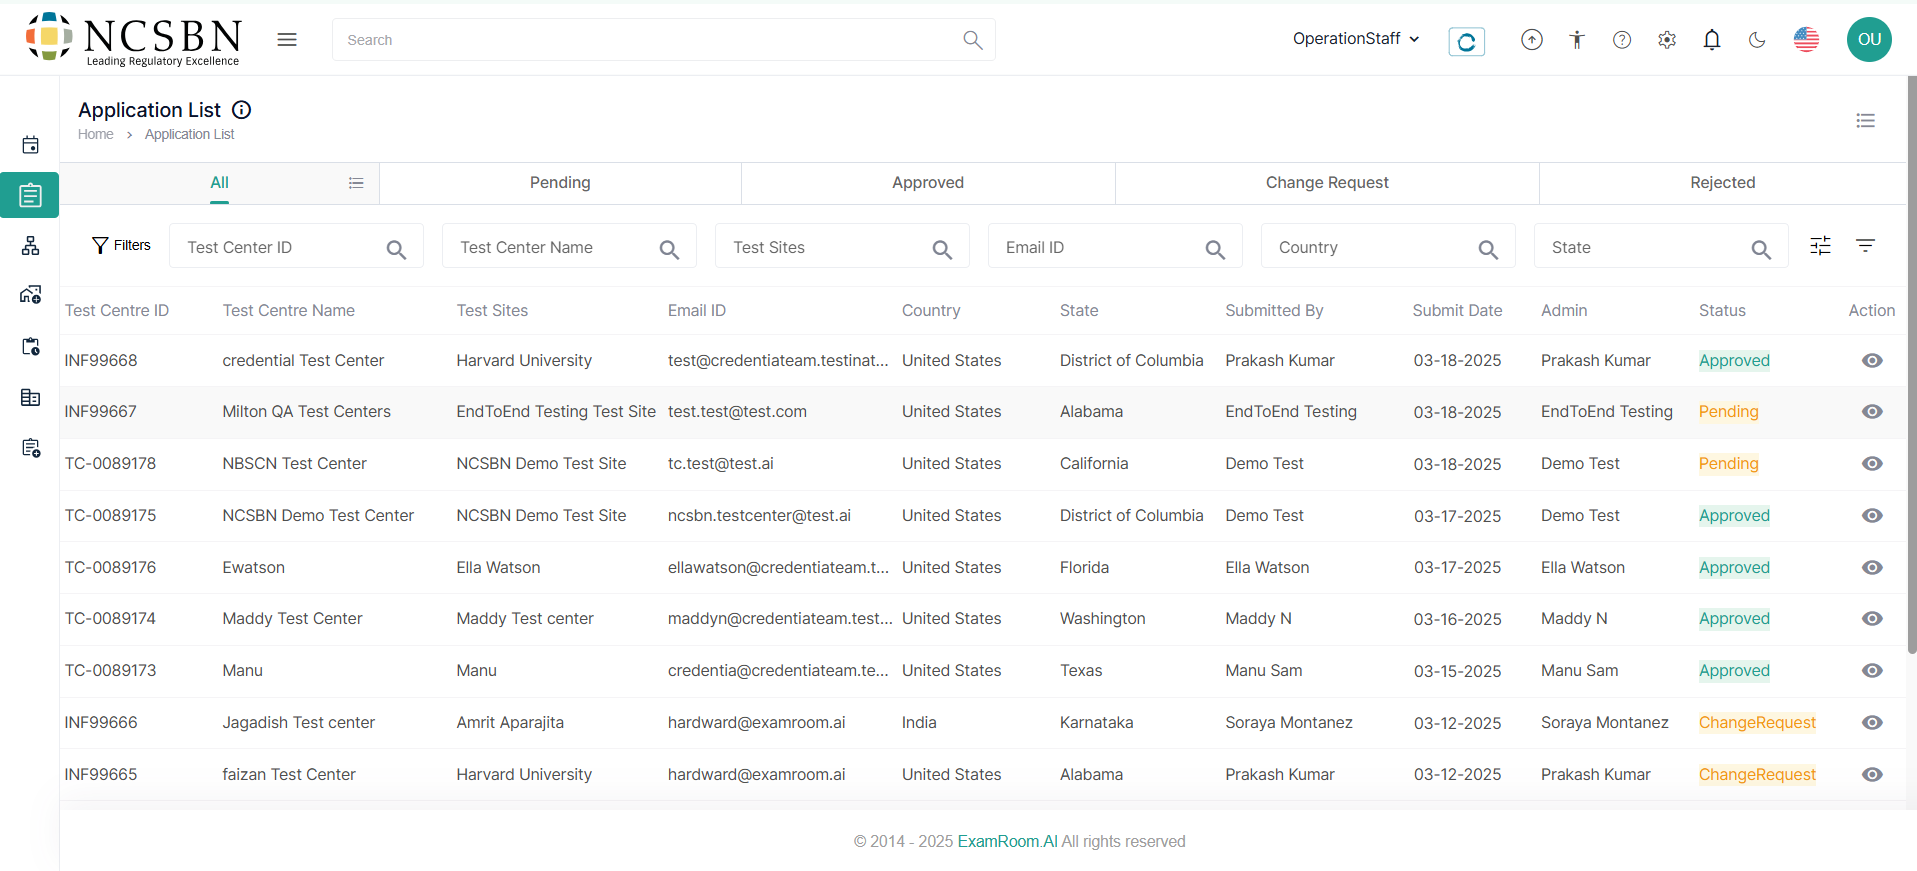Click the organization hierarchy sidebar icon
This screenshot has height=871, width=1917.
[31, 246]
